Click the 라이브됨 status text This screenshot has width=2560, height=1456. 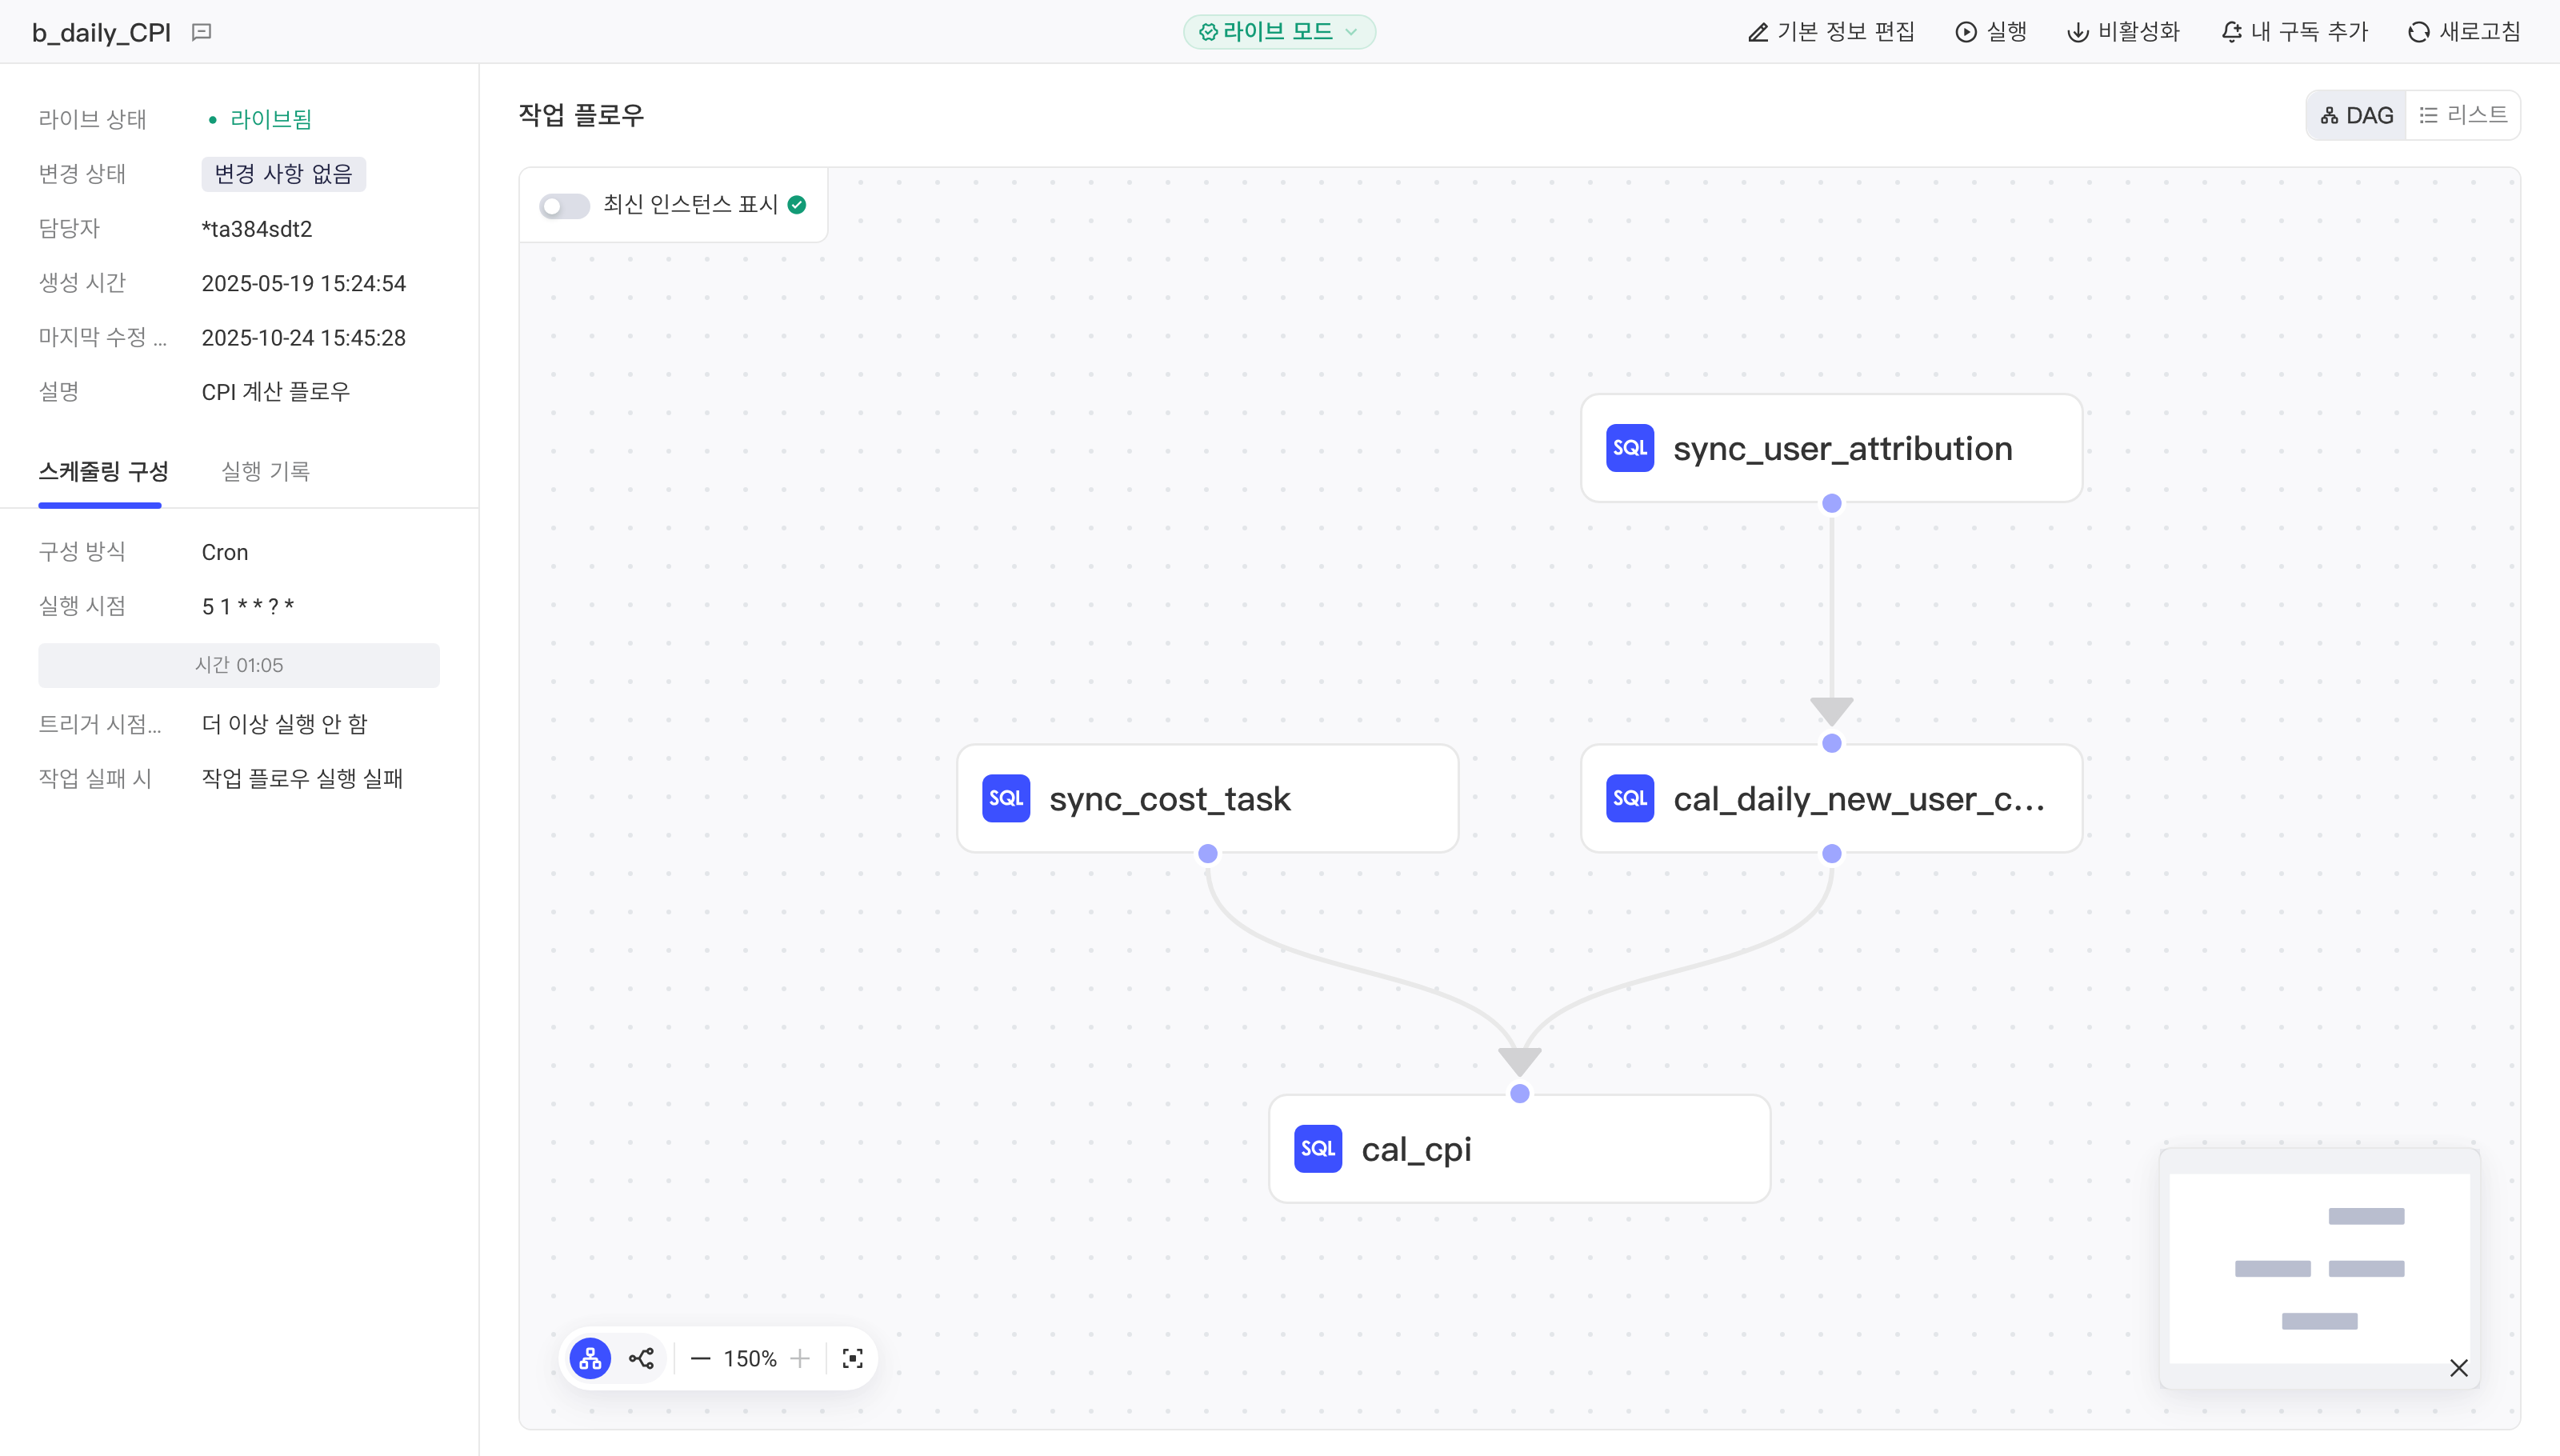tap(271, 119)
